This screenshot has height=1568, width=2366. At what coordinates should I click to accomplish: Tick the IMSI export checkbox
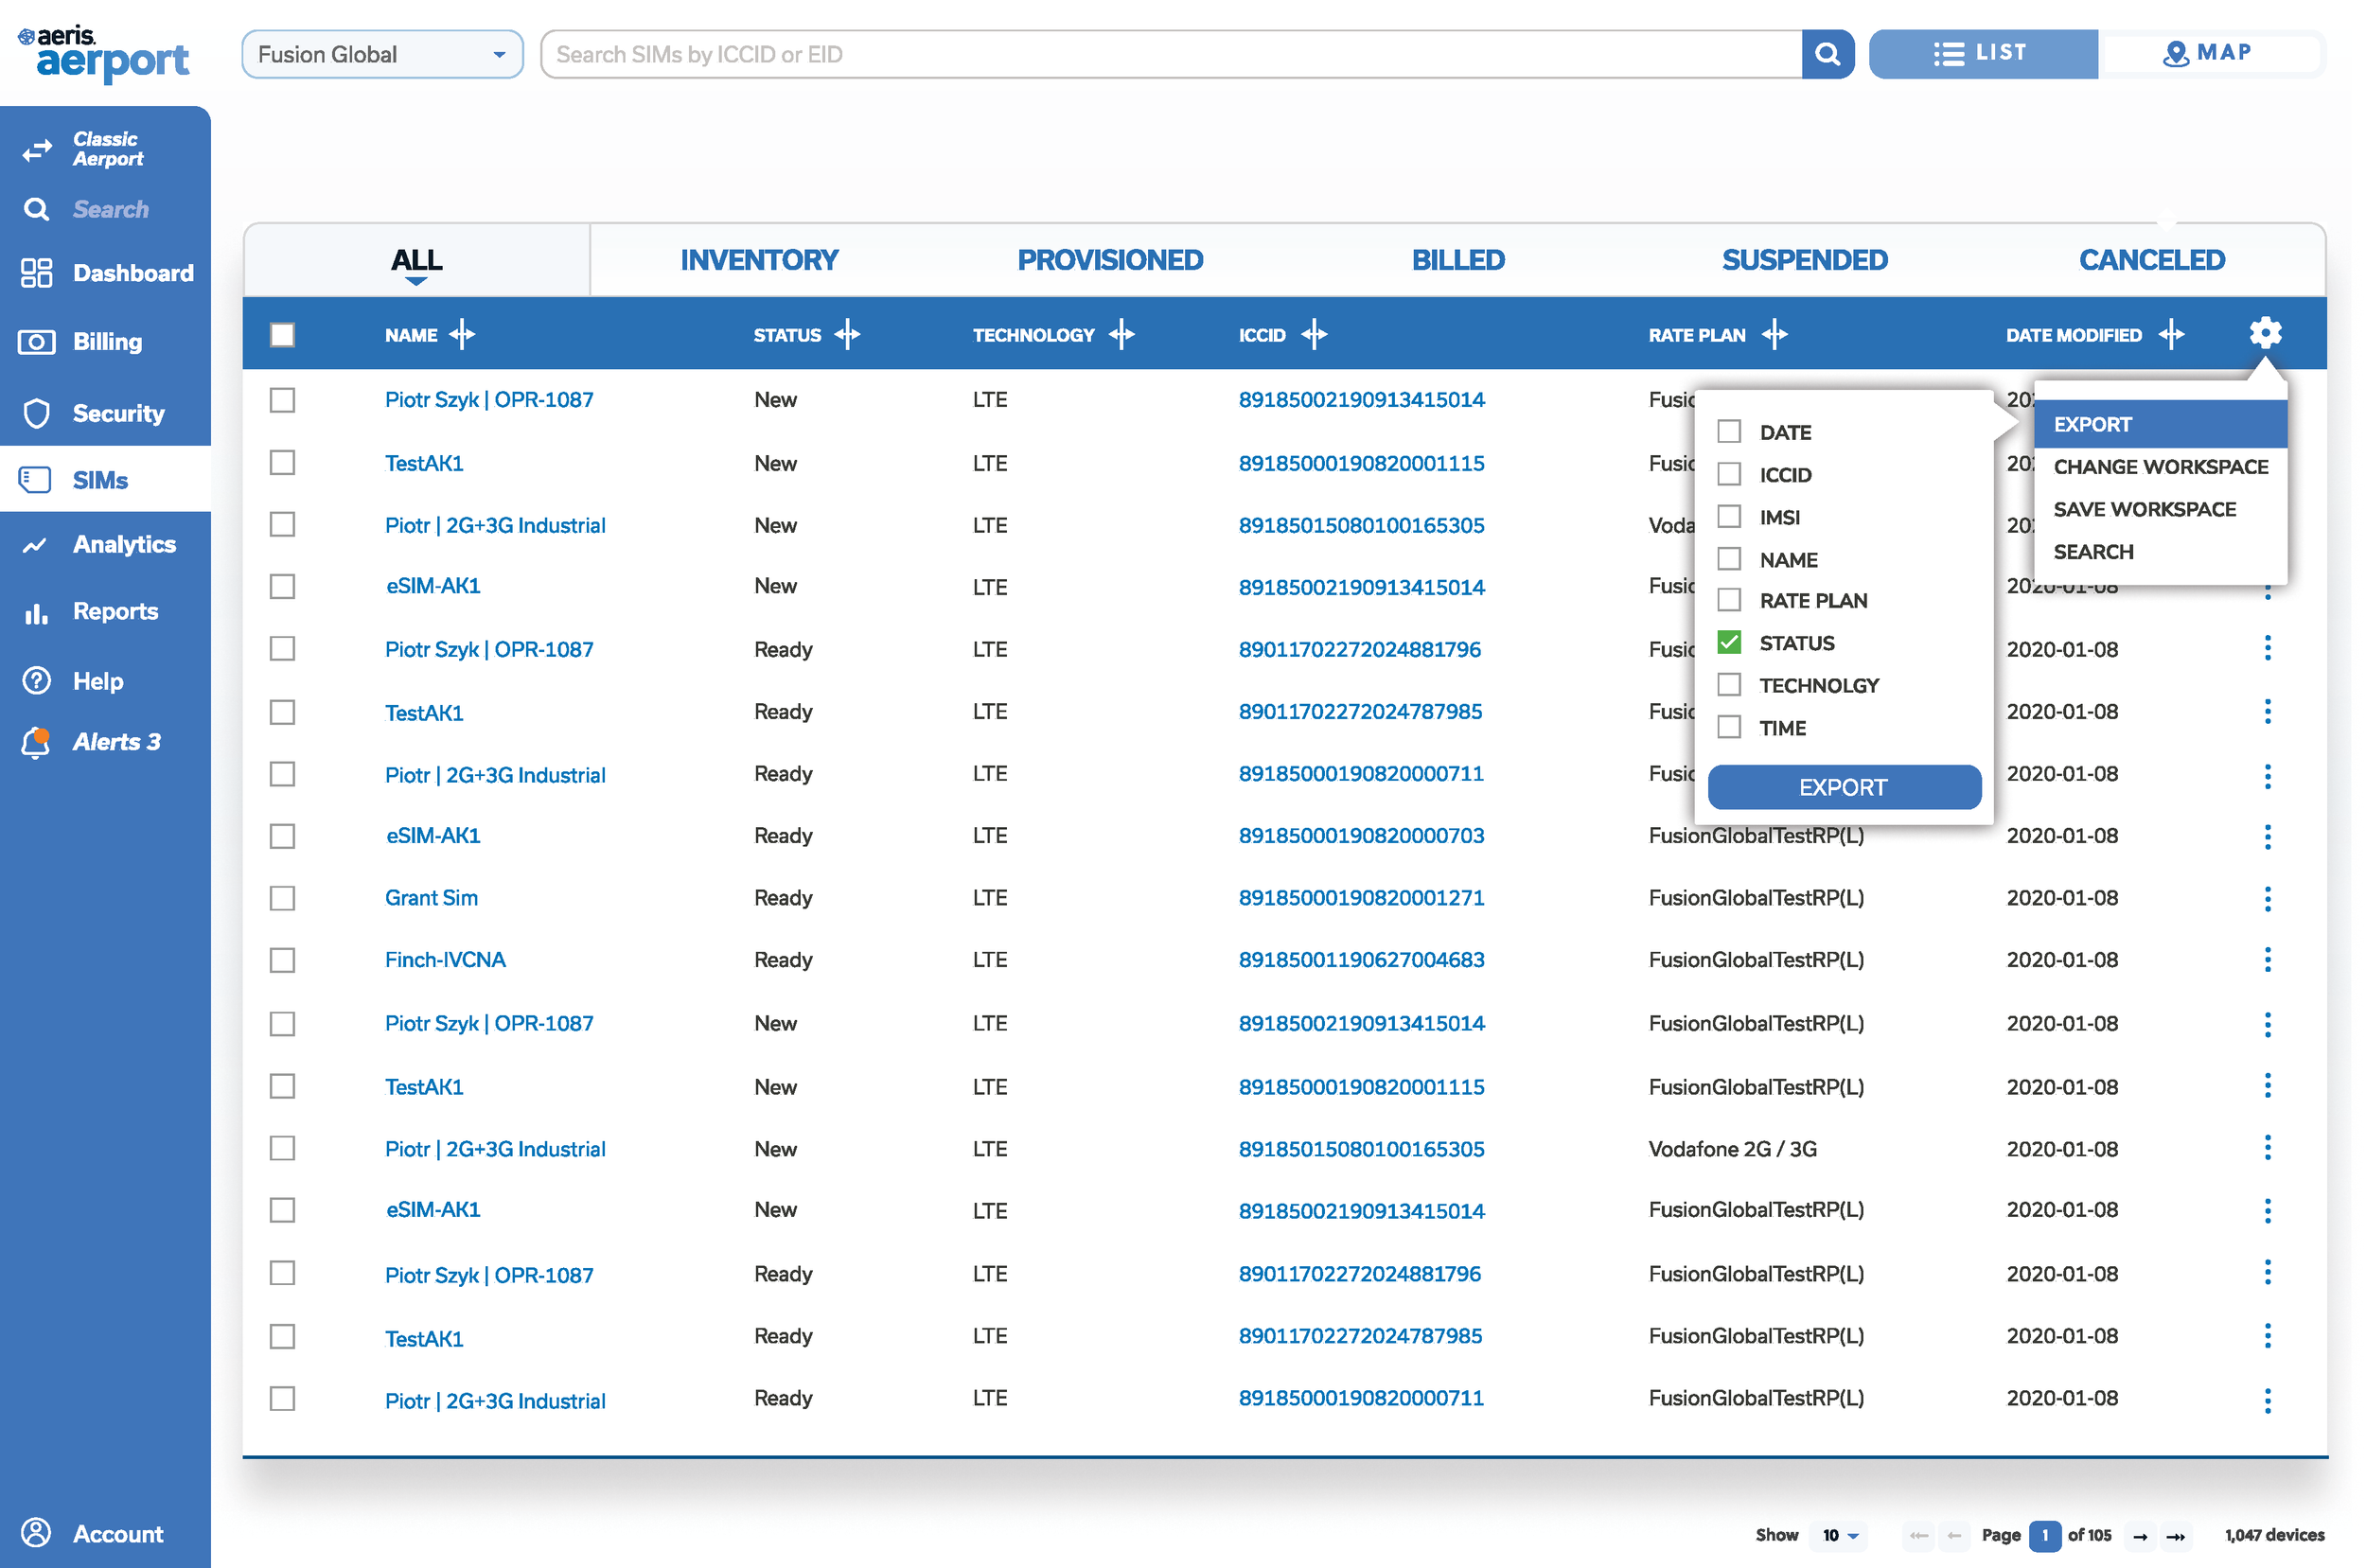pos(1728,516)
